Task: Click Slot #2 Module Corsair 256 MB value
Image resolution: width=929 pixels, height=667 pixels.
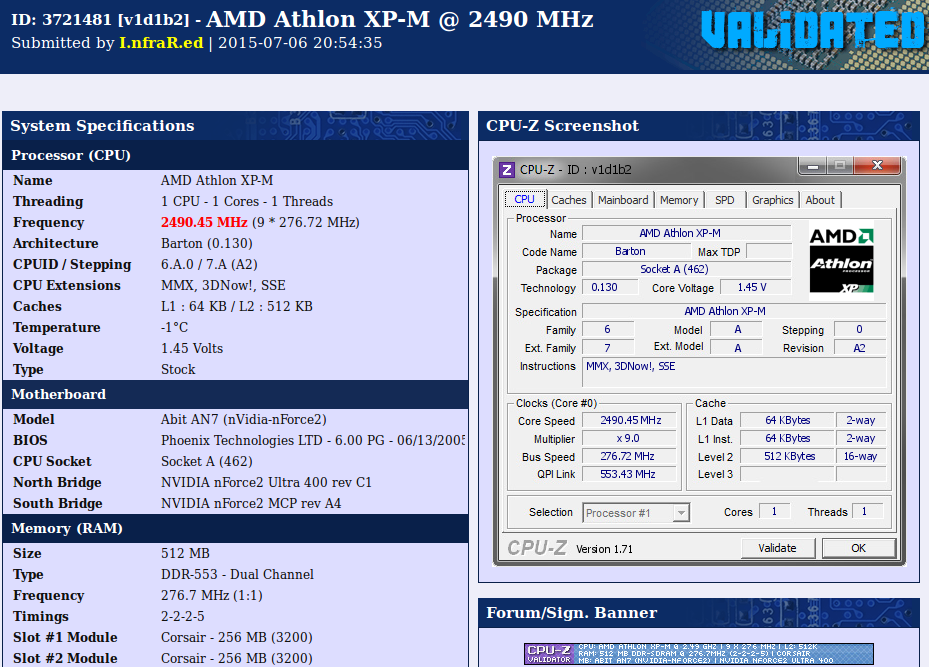Action: (x=236, y=658)
